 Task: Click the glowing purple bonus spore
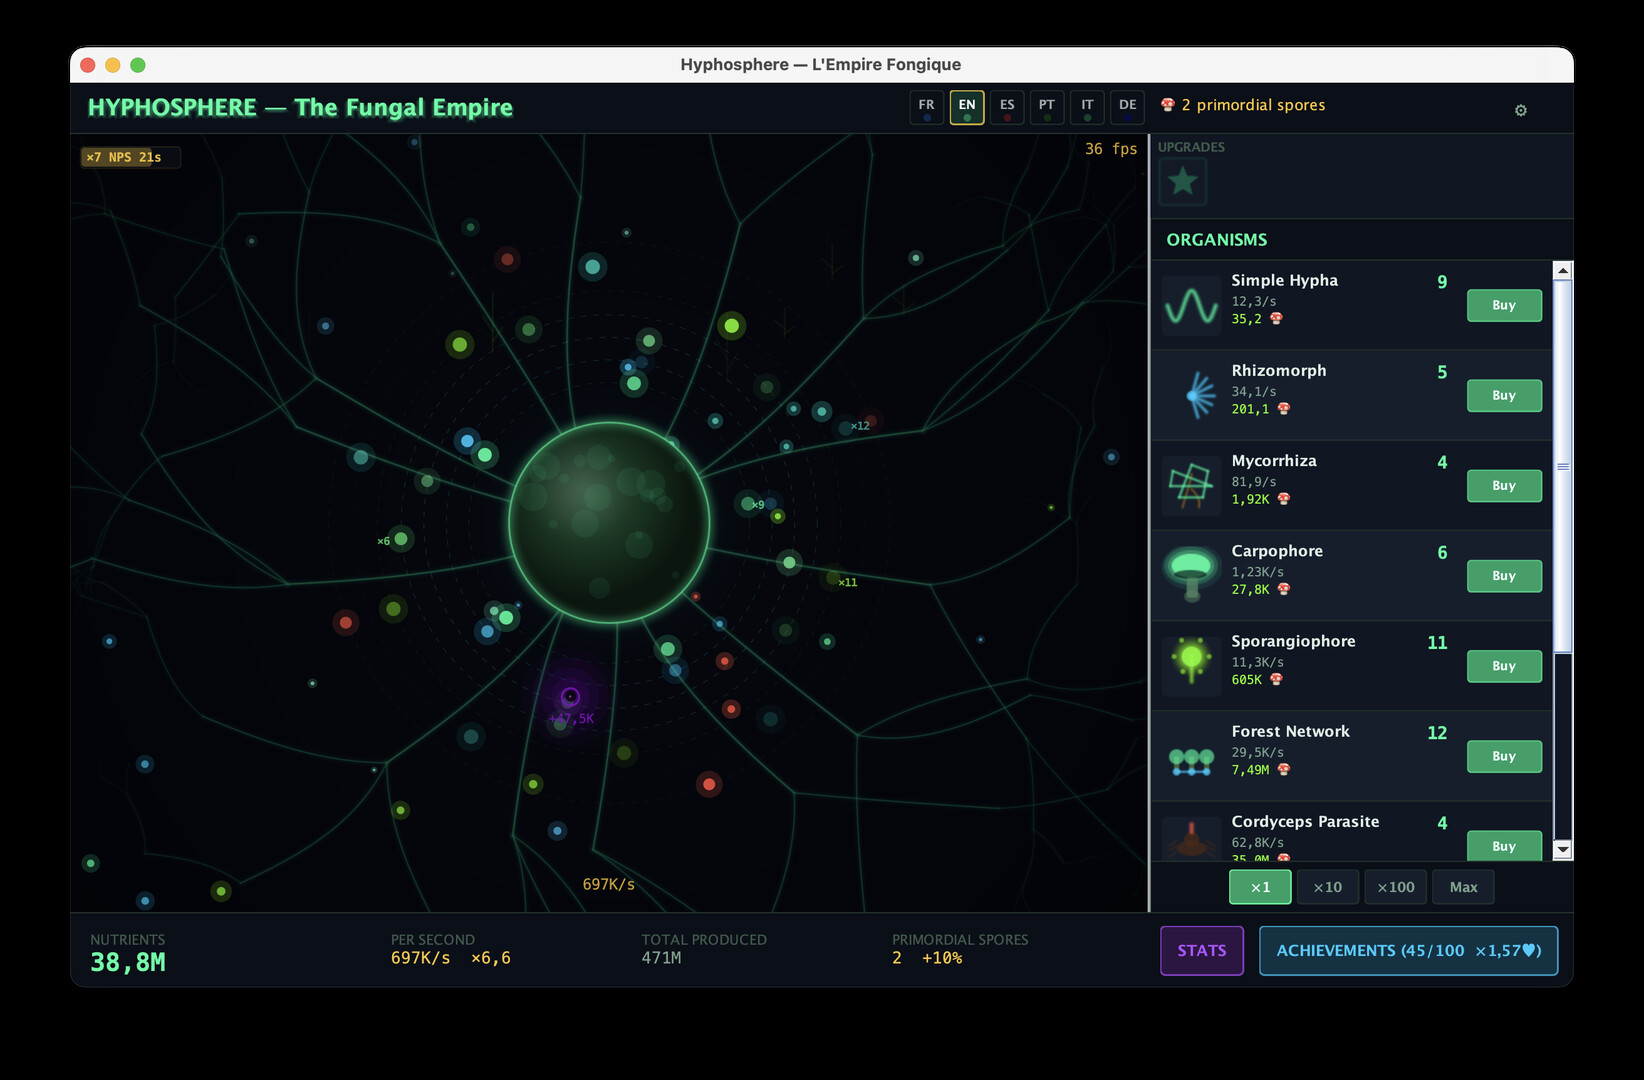pyautogui.click(x=570, y=697)
